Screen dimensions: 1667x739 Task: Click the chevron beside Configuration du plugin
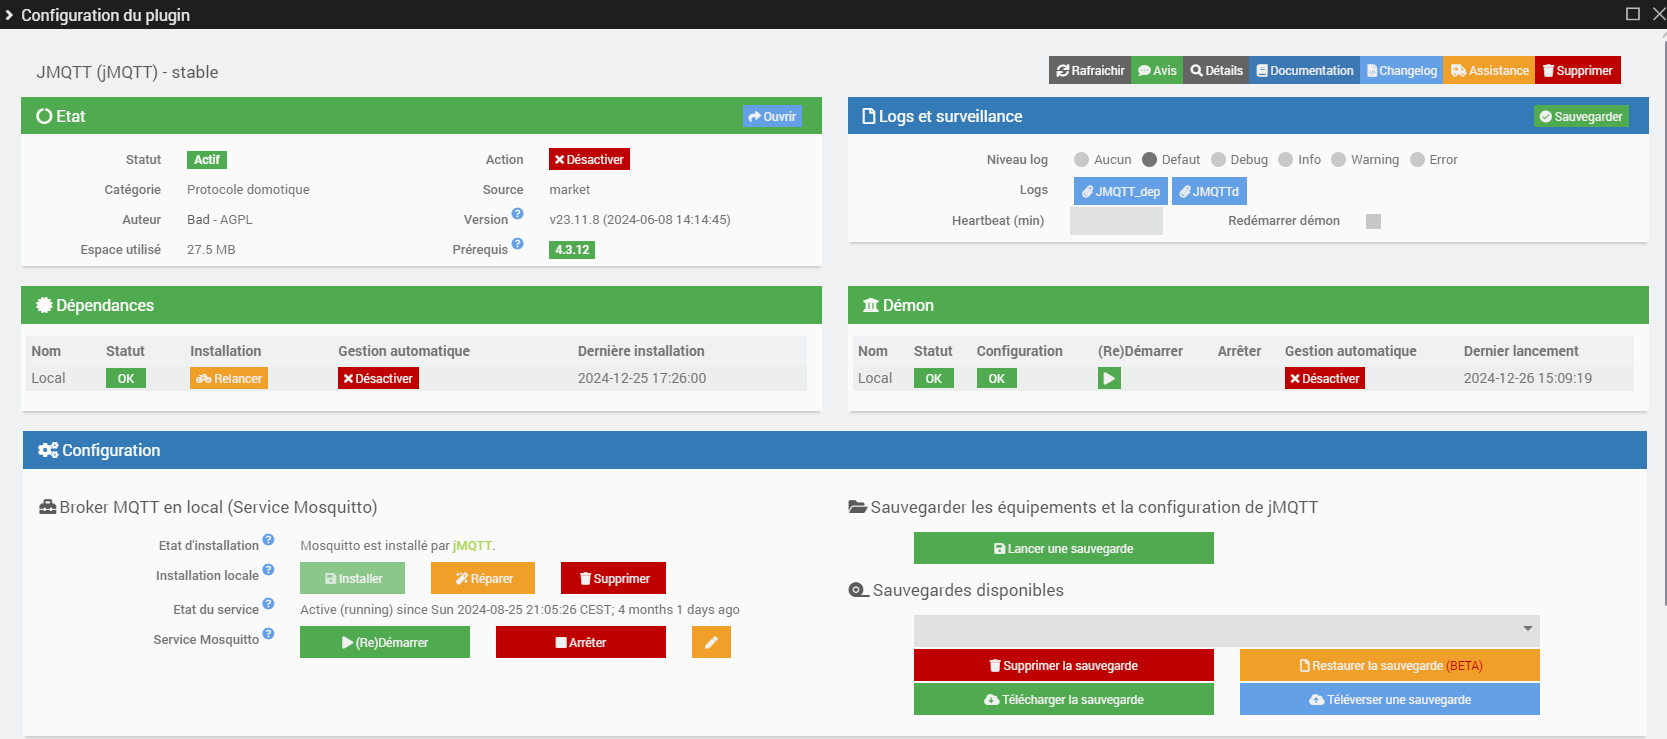tap(9, 15)
